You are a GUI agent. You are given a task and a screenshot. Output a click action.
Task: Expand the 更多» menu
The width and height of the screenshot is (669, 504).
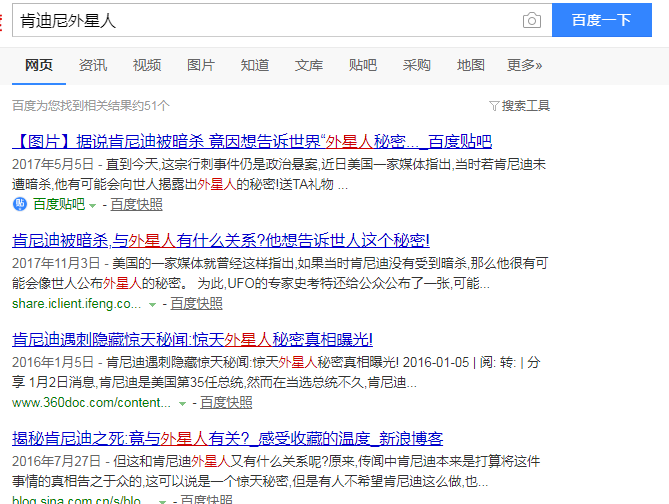[x=524, y=65]
